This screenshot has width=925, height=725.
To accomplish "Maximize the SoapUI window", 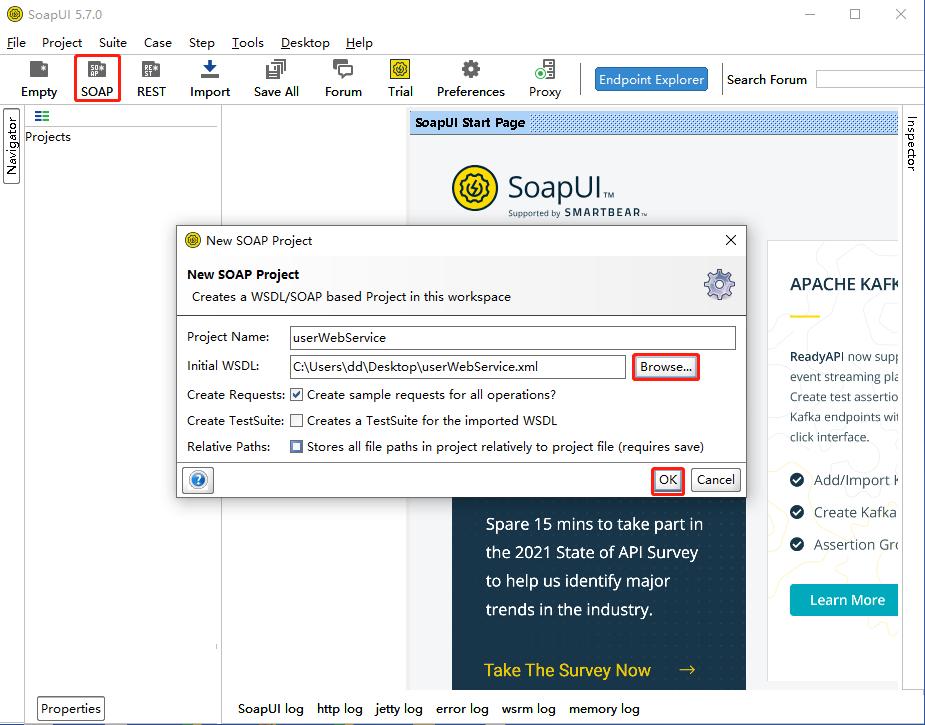I will pyautogui.click(x=855, y=14).
